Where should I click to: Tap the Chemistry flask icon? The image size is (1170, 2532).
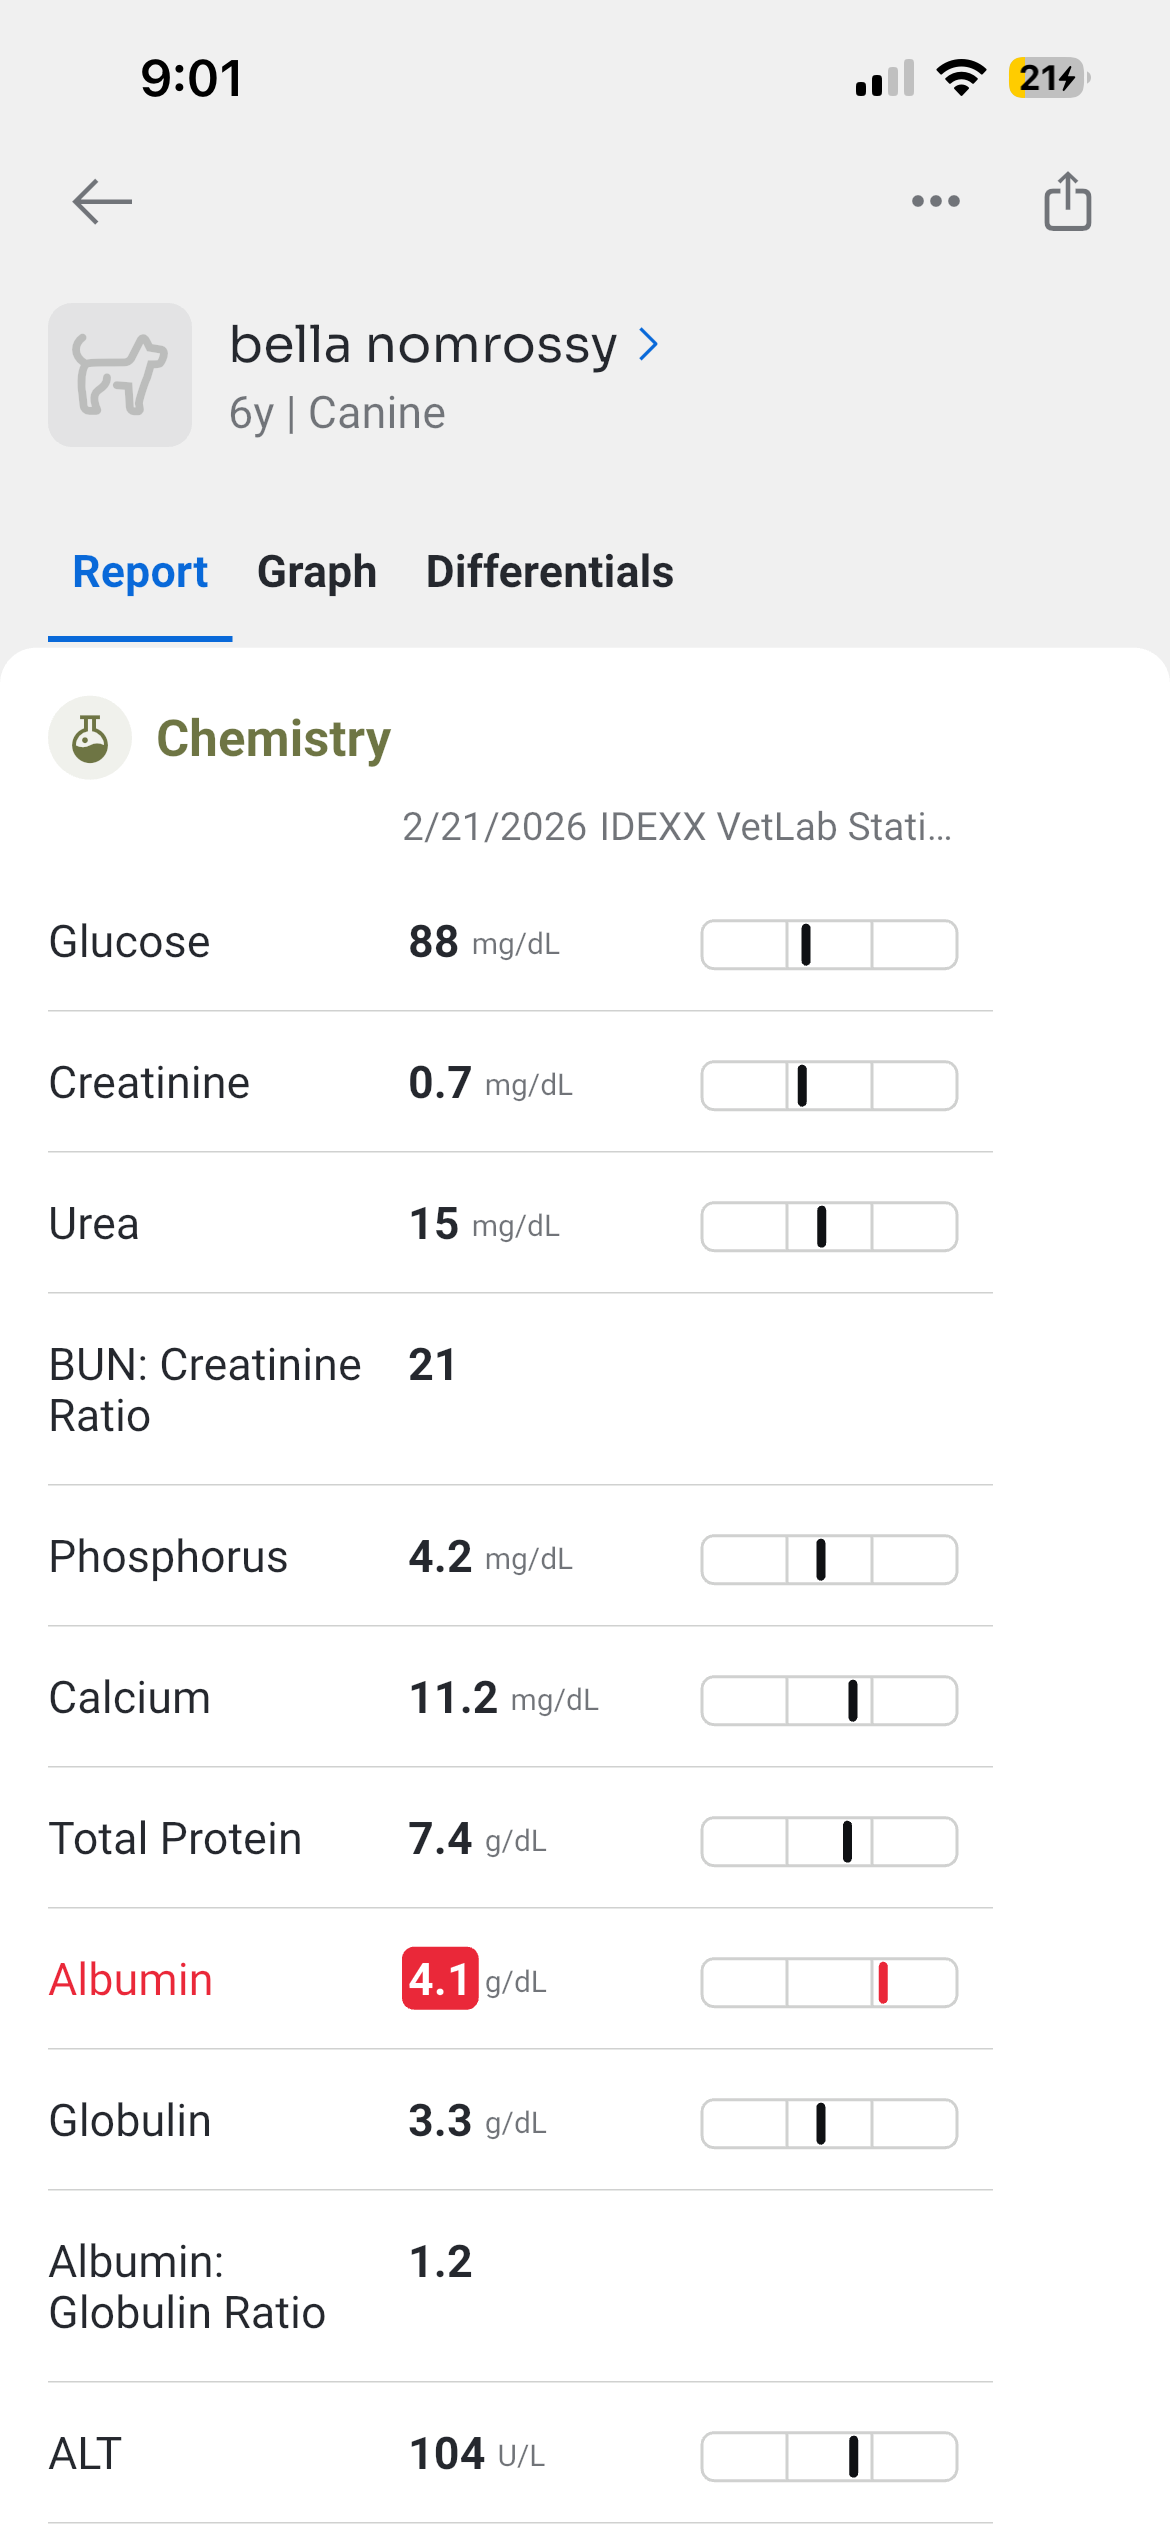click(x=90, y=738)
